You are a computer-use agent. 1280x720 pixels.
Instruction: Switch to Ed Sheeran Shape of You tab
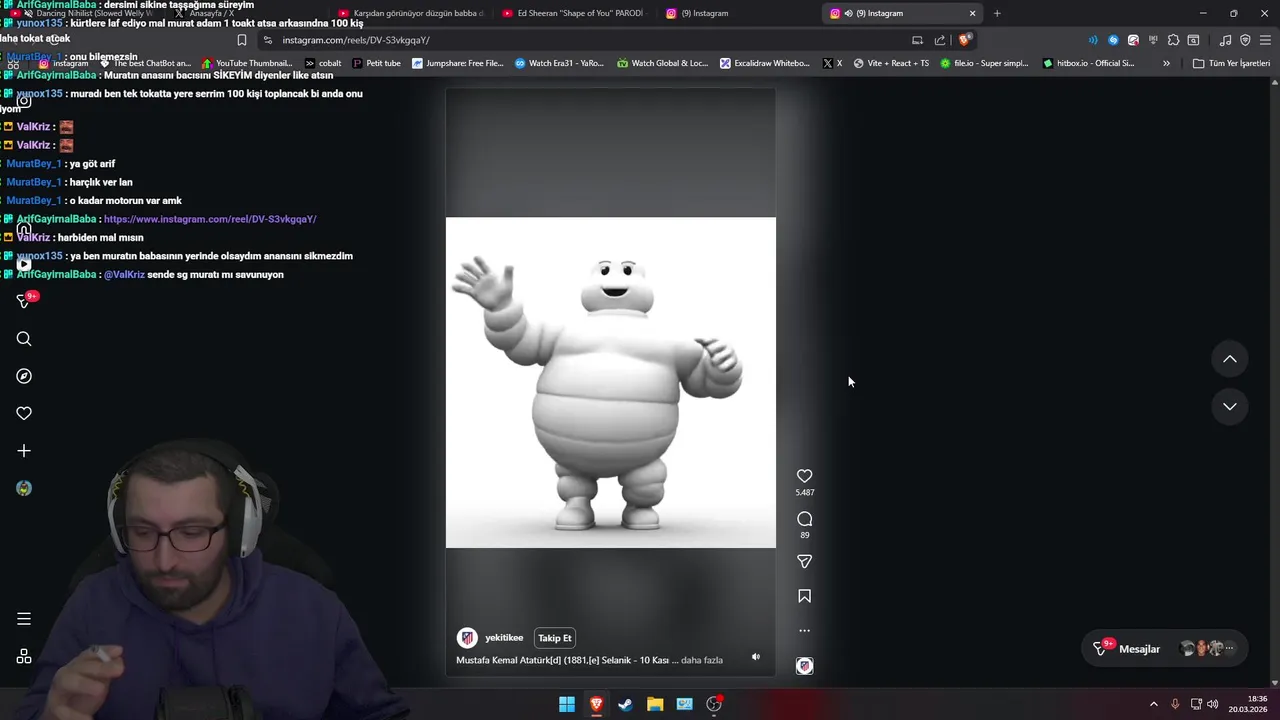tap(573, 13)
